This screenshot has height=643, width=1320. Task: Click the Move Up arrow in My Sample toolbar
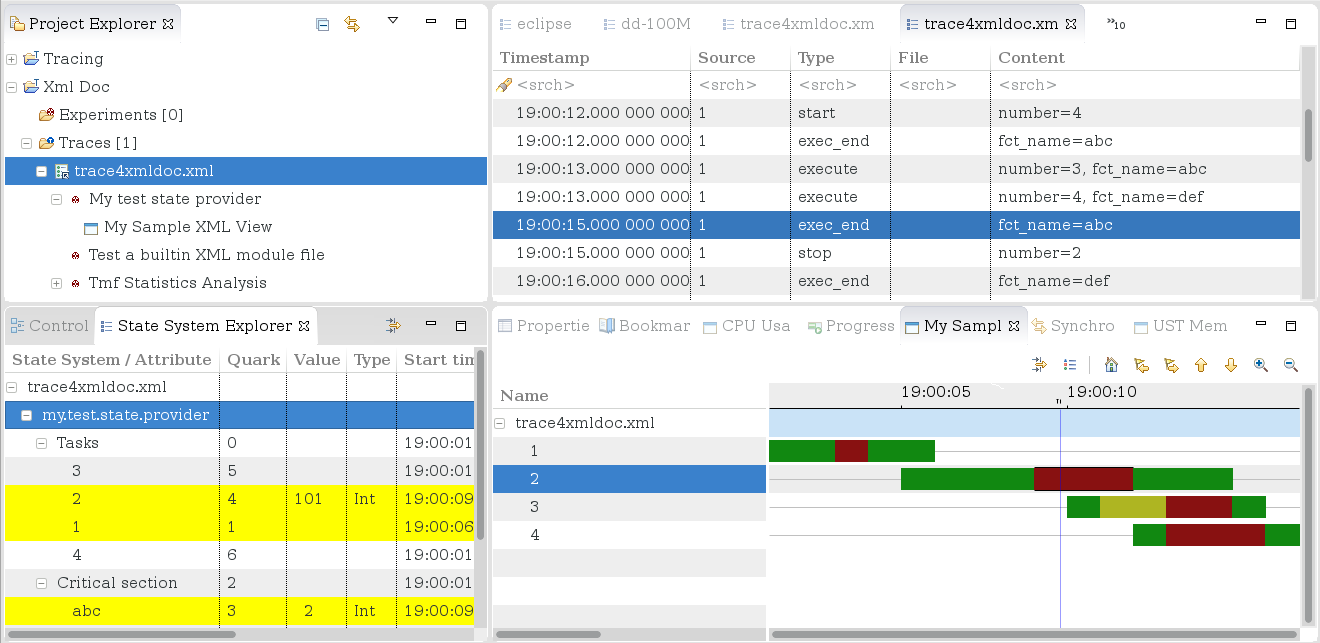[1201, 365]
